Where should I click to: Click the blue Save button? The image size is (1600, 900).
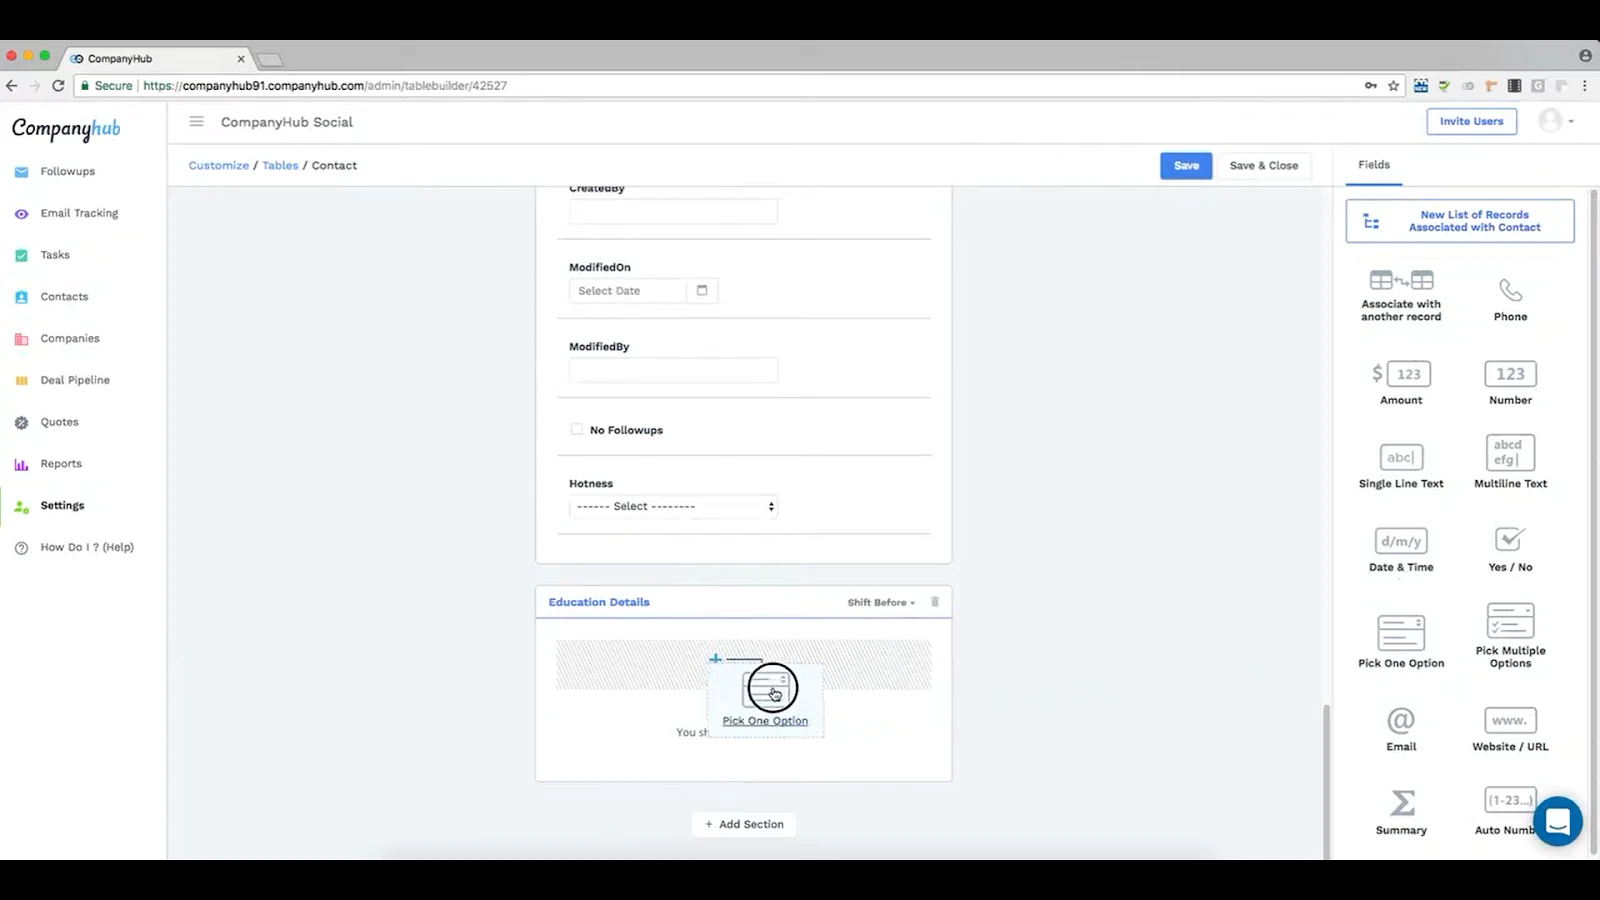coord(1186,166)
